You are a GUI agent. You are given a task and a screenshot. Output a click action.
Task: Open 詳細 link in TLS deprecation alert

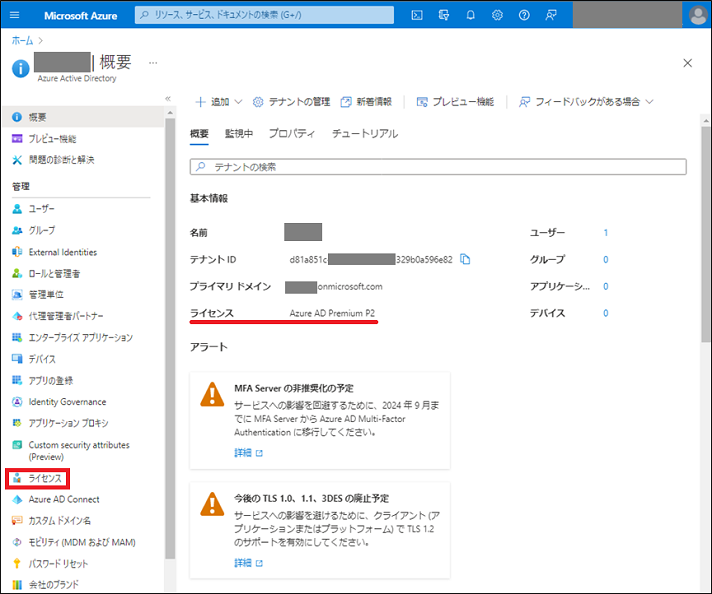tap(248, 563)
